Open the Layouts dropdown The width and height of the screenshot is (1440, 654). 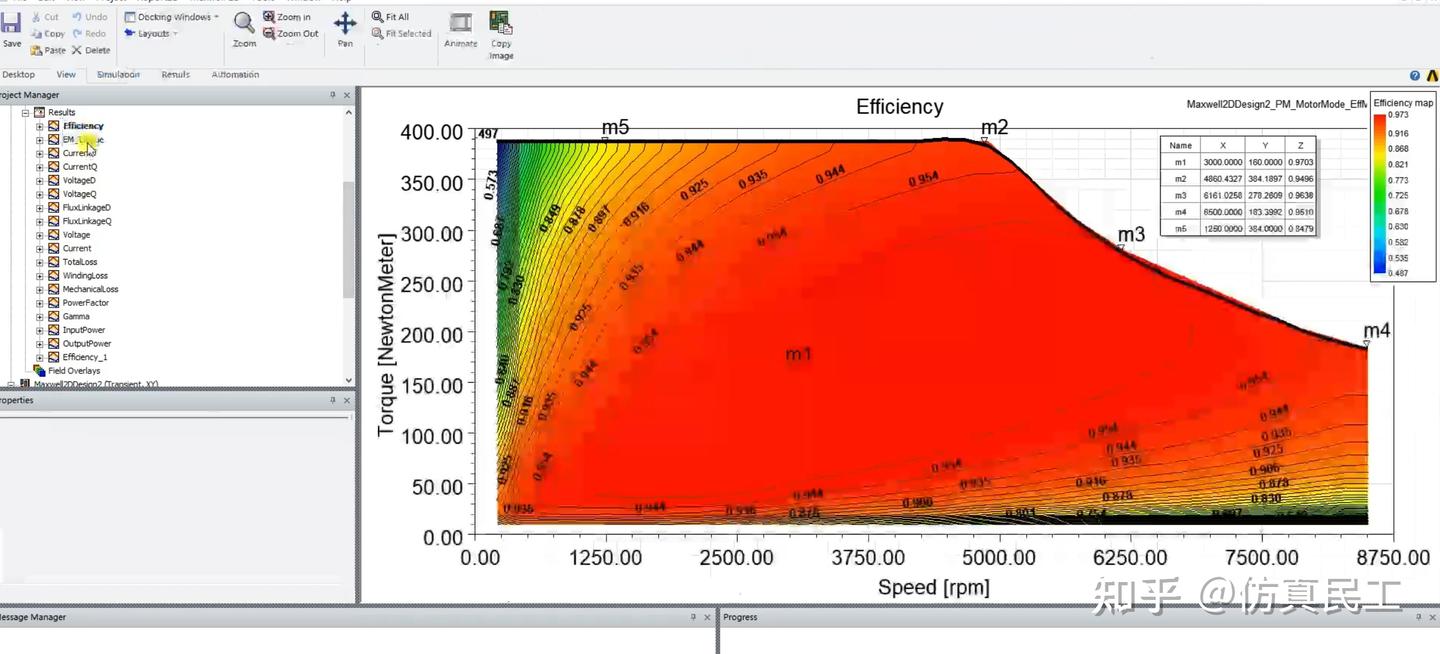point(152,33)
